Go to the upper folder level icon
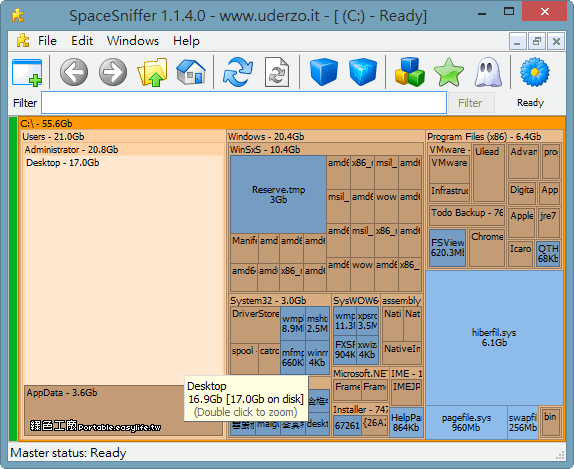The width and height of the screenshot is (574, 469). pos(152,72)
